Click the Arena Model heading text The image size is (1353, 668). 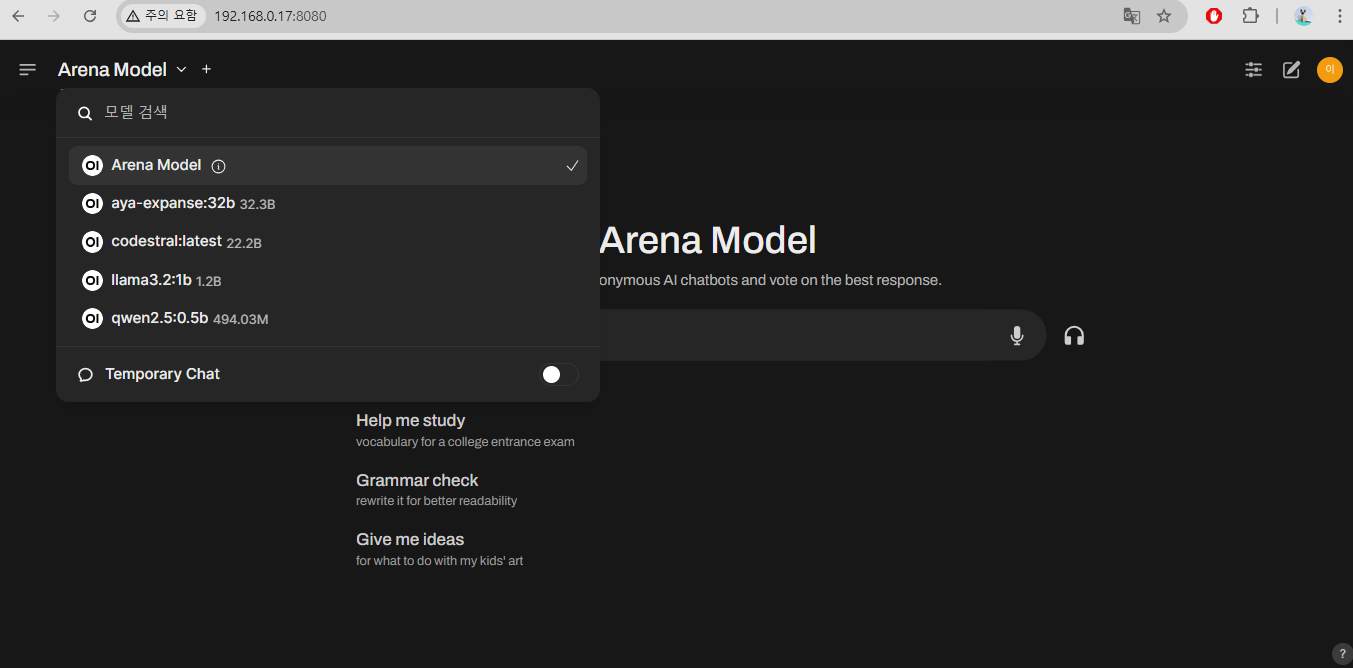(708, 241)
